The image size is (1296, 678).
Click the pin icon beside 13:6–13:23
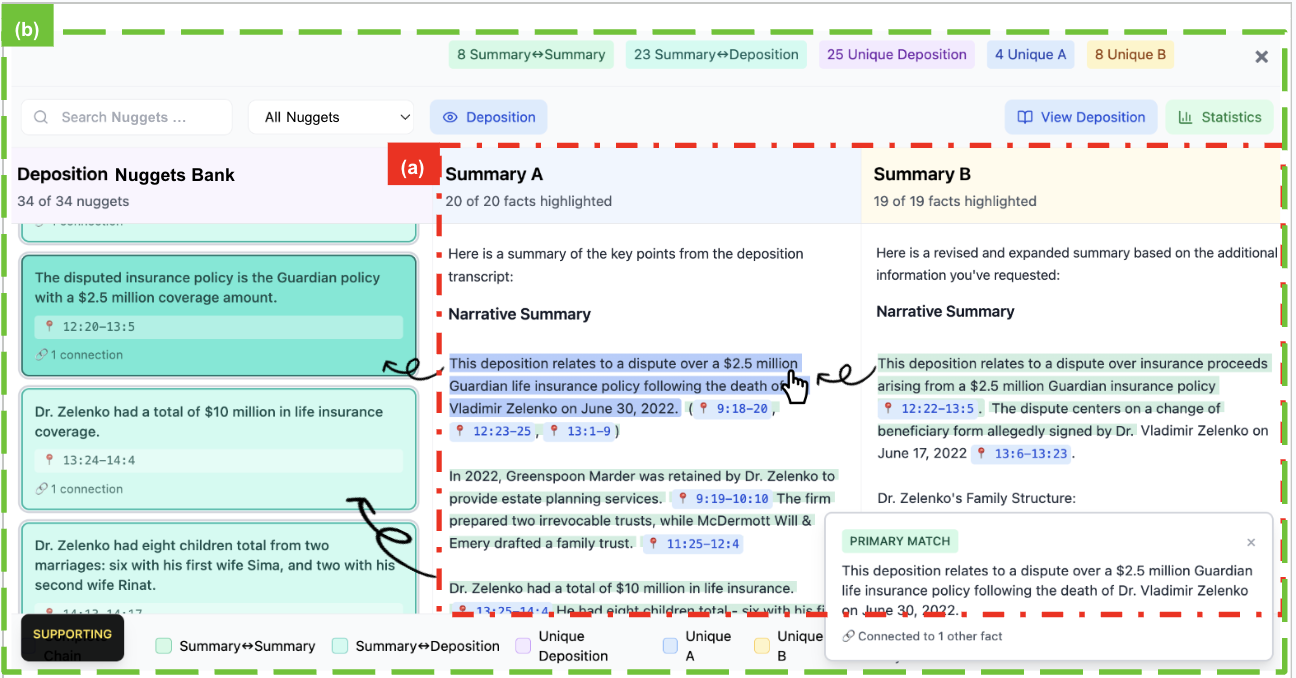pyautogui.click(x=981, y=454)
